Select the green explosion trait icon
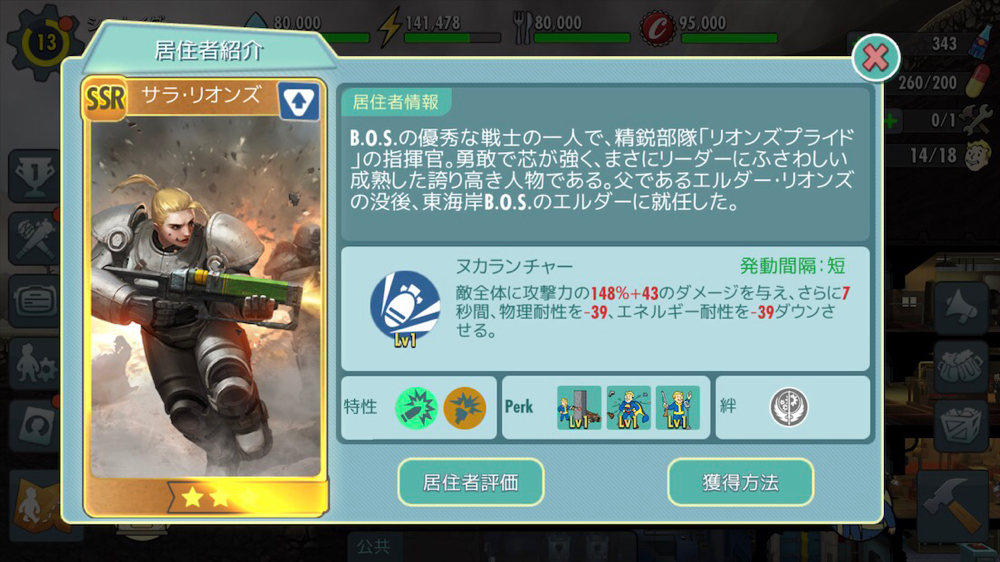The image size is (1000, 562). [416, 408]
